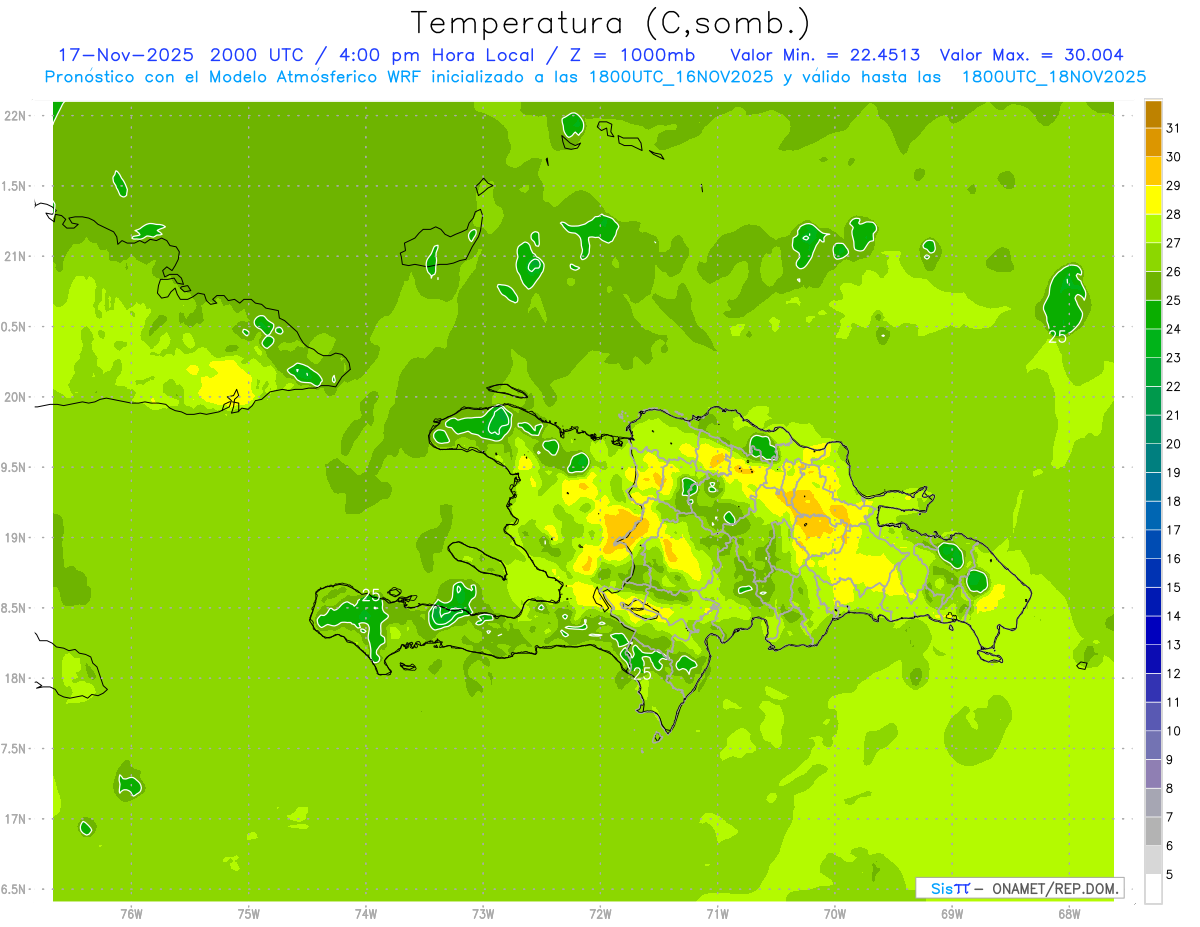Pick the blue colorbar swatch between 16 and 17

point(1153,544)
